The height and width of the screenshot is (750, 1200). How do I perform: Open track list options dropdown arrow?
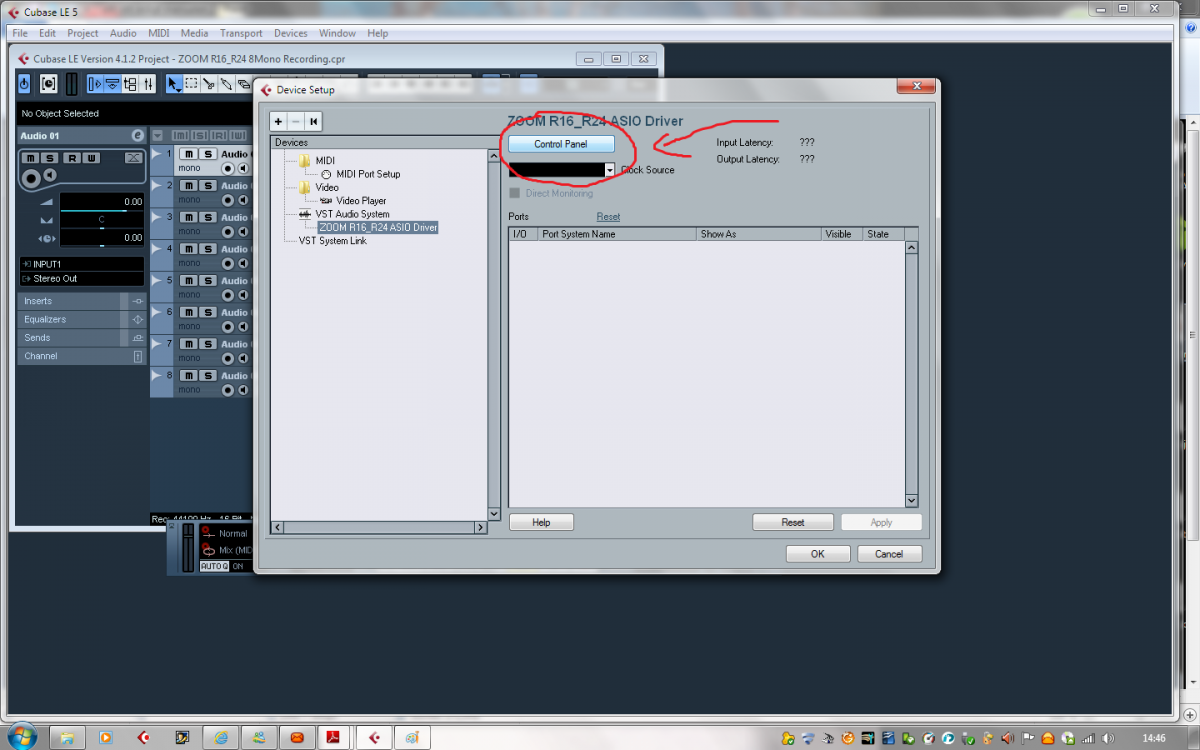(x=157, y=135)
